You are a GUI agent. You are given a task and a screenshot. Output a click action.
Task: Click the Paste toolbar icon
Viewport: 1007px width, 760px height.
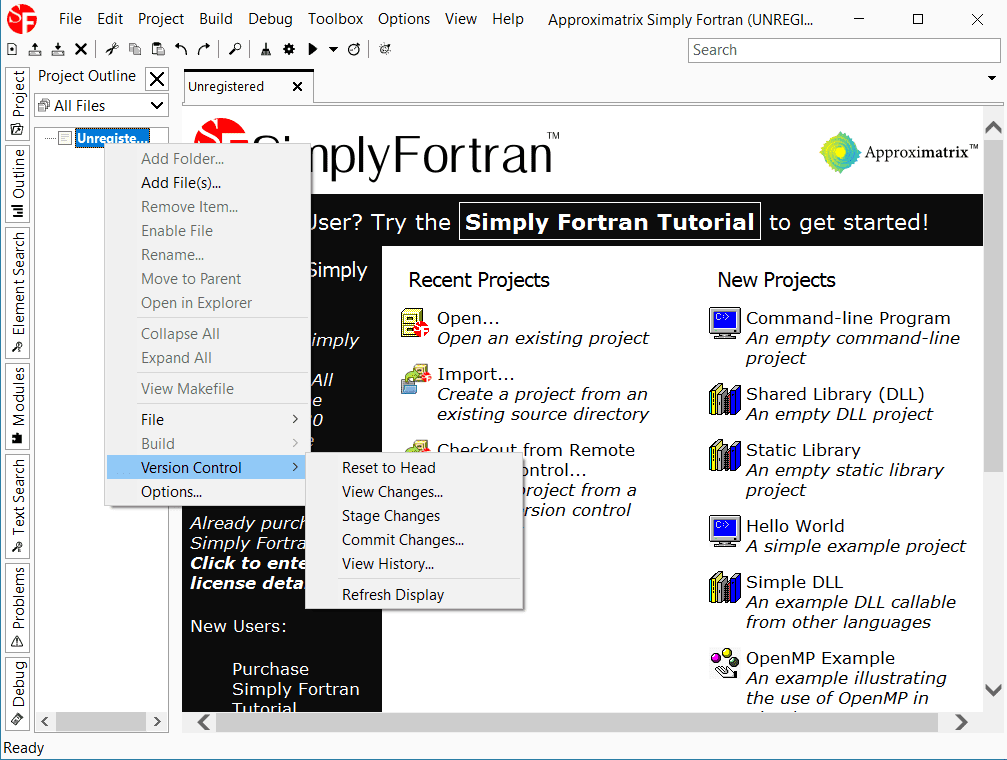pos(158,49)
